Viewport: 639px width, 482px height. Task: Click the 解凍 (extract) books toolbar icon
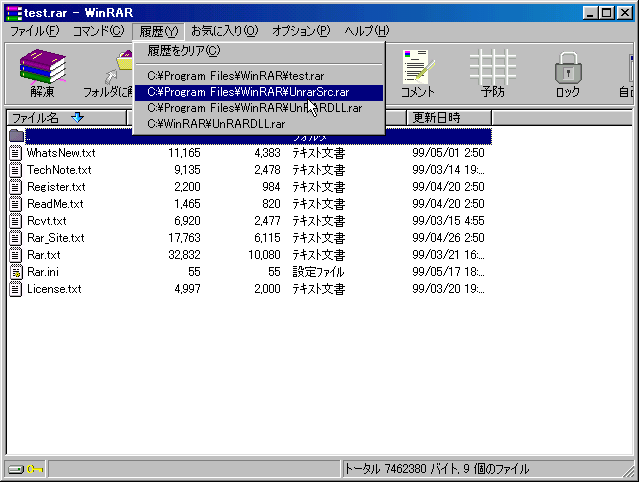[x=42, y=67]
